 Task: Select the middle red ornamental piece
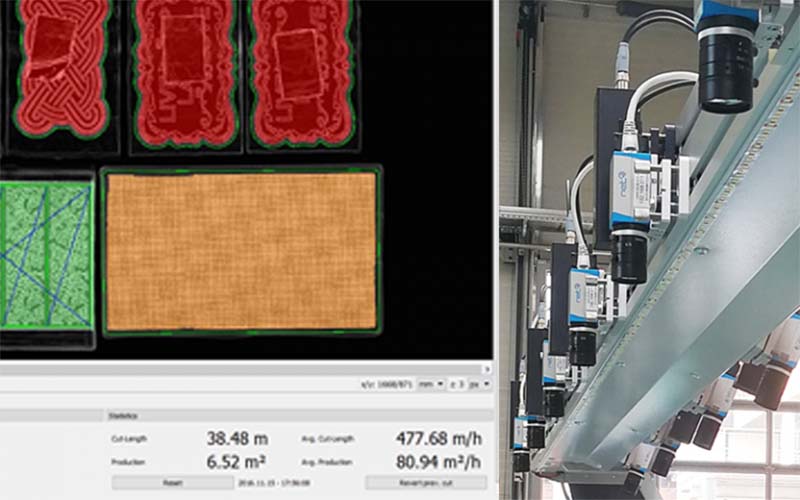183,70
